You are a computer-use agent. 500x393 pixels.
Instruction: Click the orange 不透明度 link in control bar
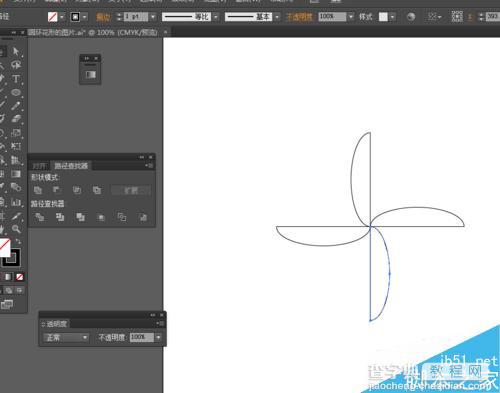300,17
